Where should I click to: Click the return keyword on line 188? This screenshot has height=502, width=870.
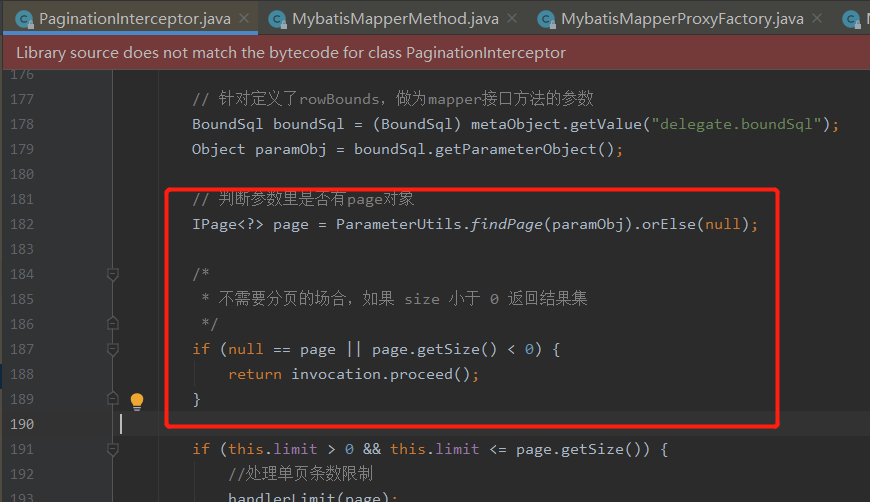point(255,374)
